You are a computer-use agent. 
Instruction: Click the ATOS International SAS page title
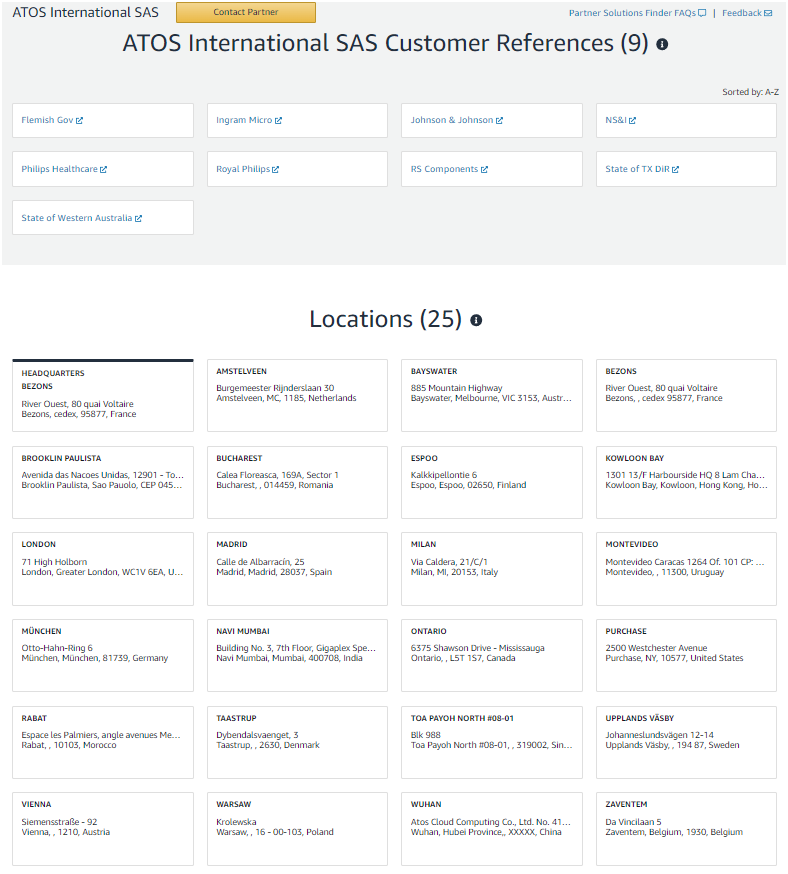click(x=85, y=12)
